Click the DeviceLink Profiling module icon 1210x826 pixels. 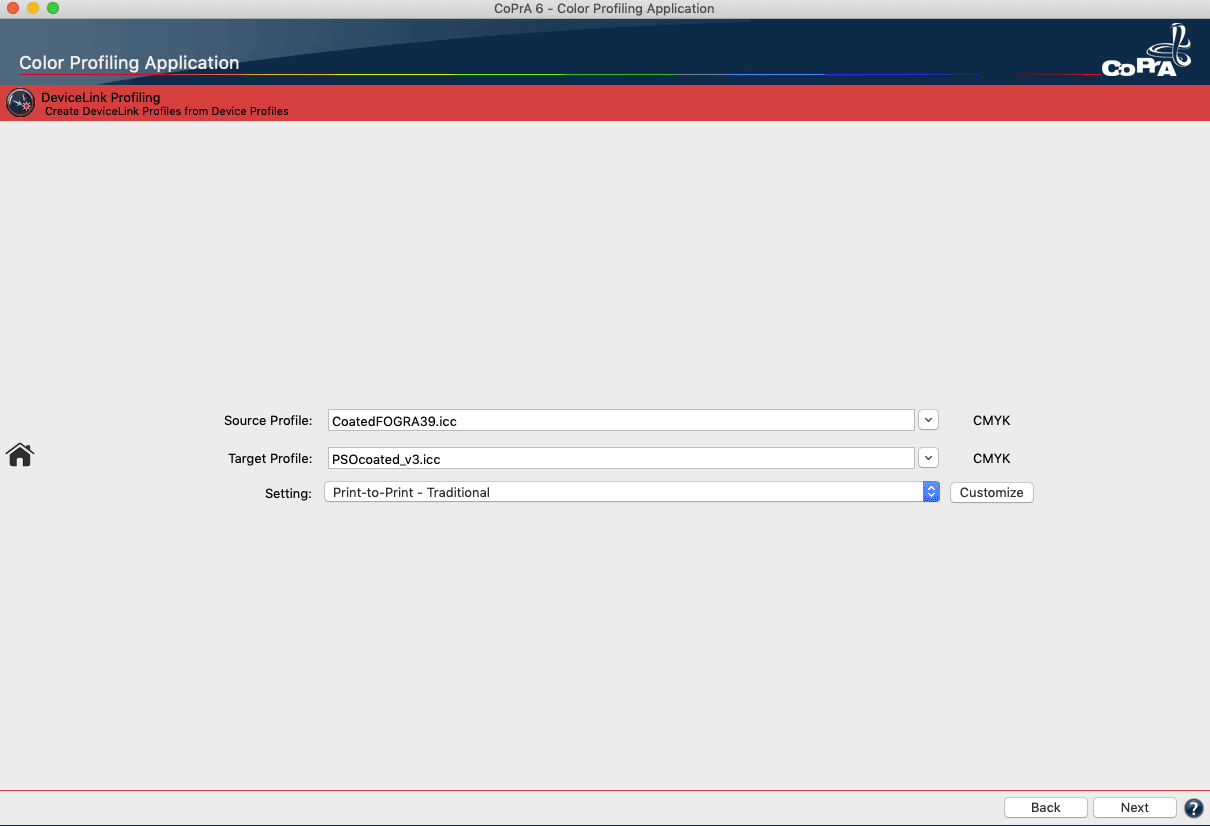[x=20, y=103]
